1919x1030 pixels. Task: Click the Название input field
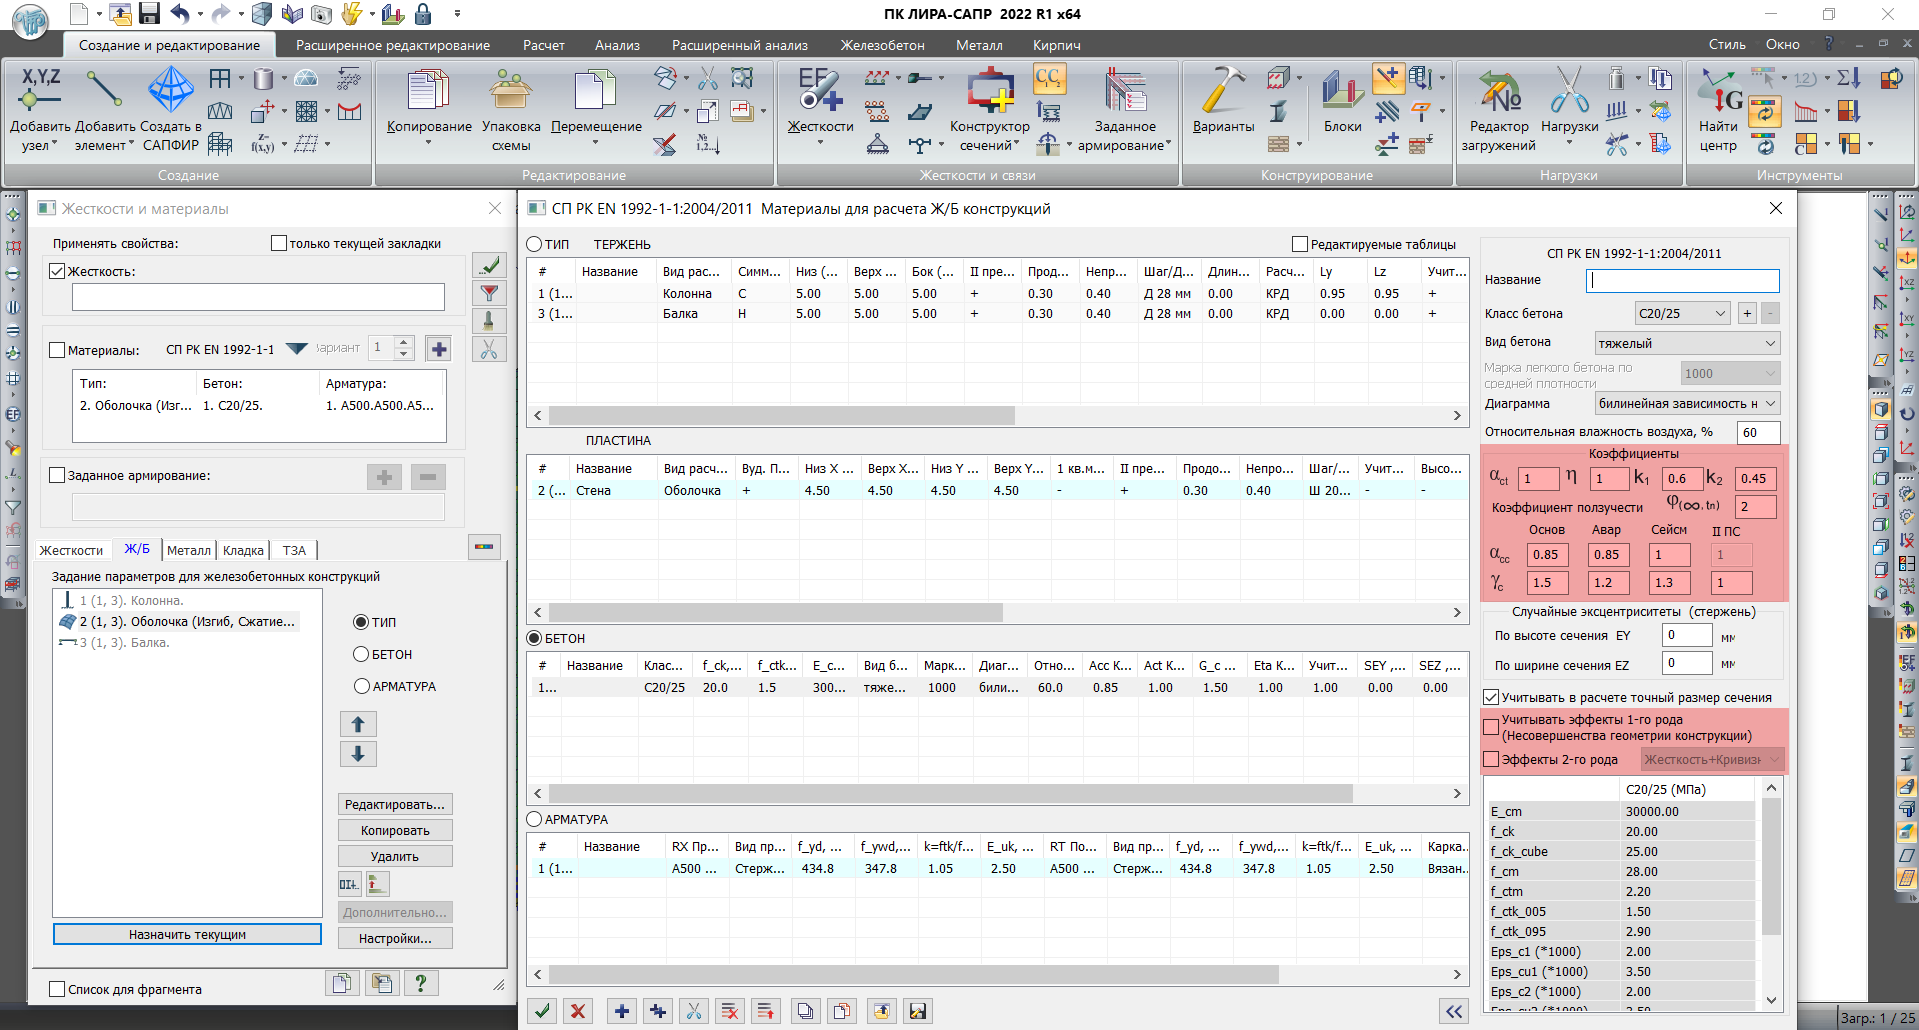(x=1683, y=281)
